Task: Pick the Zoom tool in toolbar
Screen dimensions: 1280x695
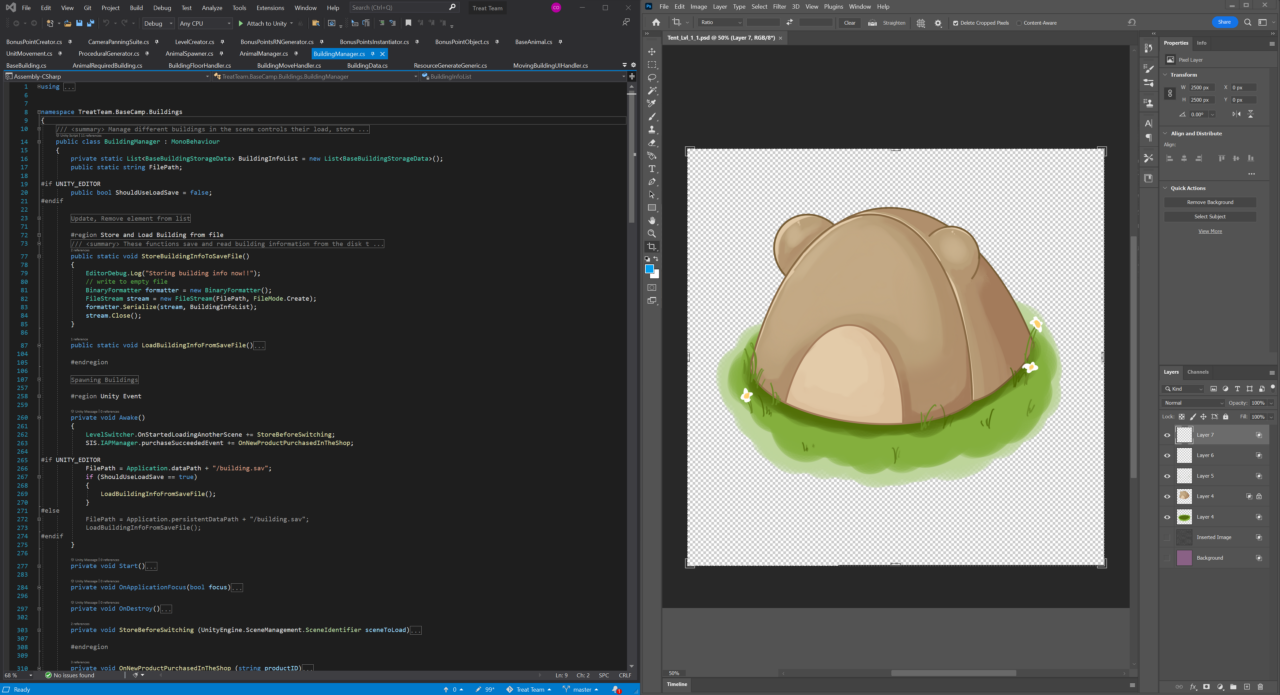Action: point(652,233)
